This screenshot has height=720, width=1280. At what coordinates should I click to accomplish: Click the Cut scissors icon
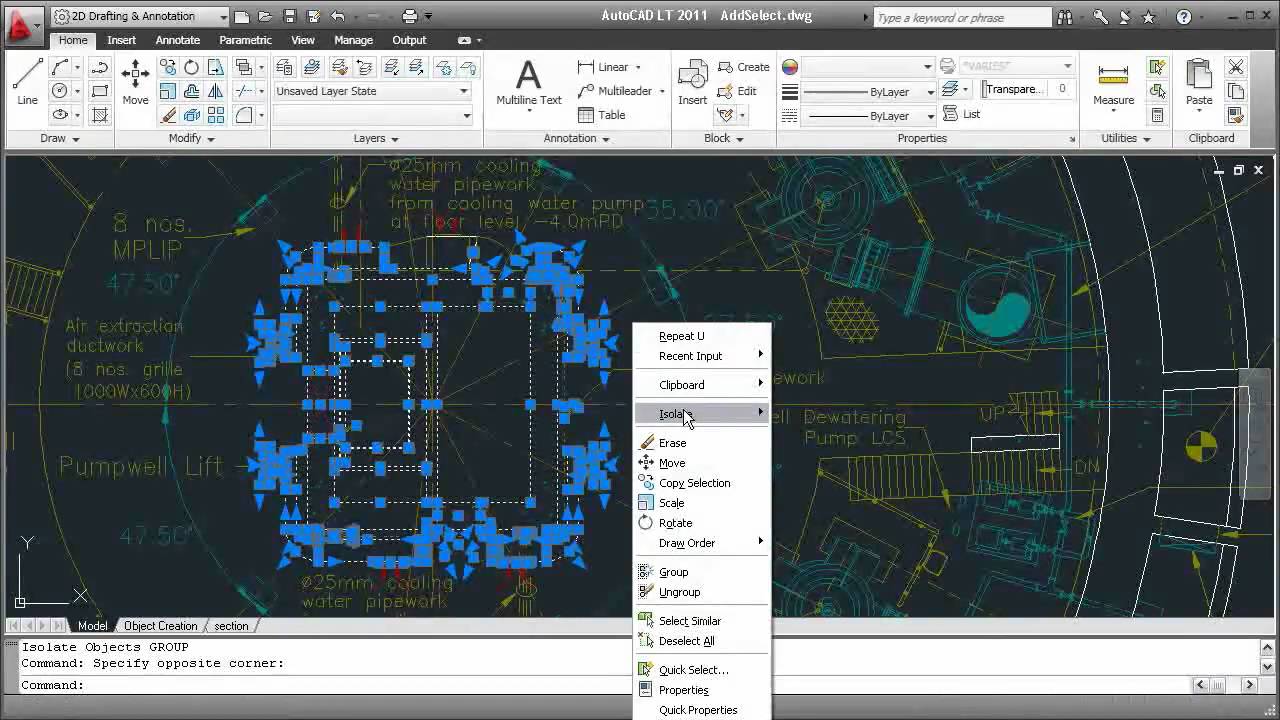point(1236,67)
